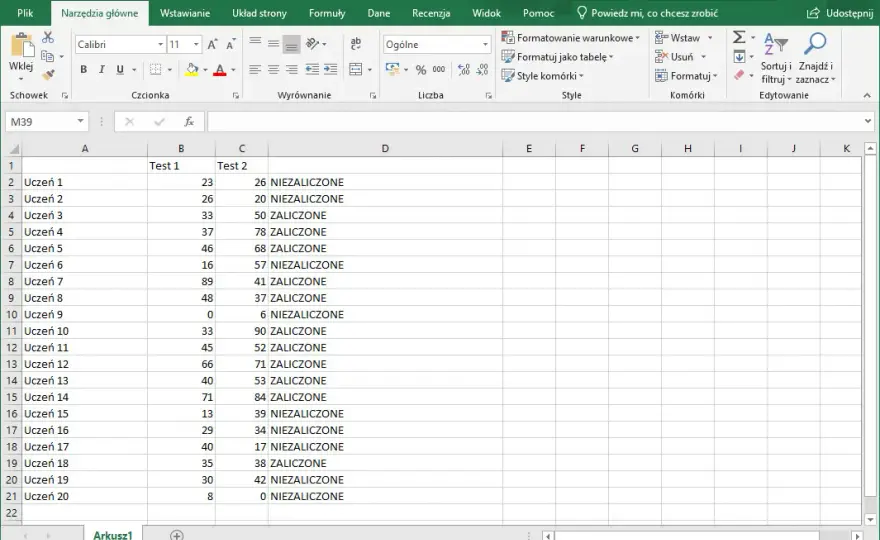This screenshot has width=880, height=540.
Task: Click the Clear eraser icon
Action: click(x=739, y=75)
